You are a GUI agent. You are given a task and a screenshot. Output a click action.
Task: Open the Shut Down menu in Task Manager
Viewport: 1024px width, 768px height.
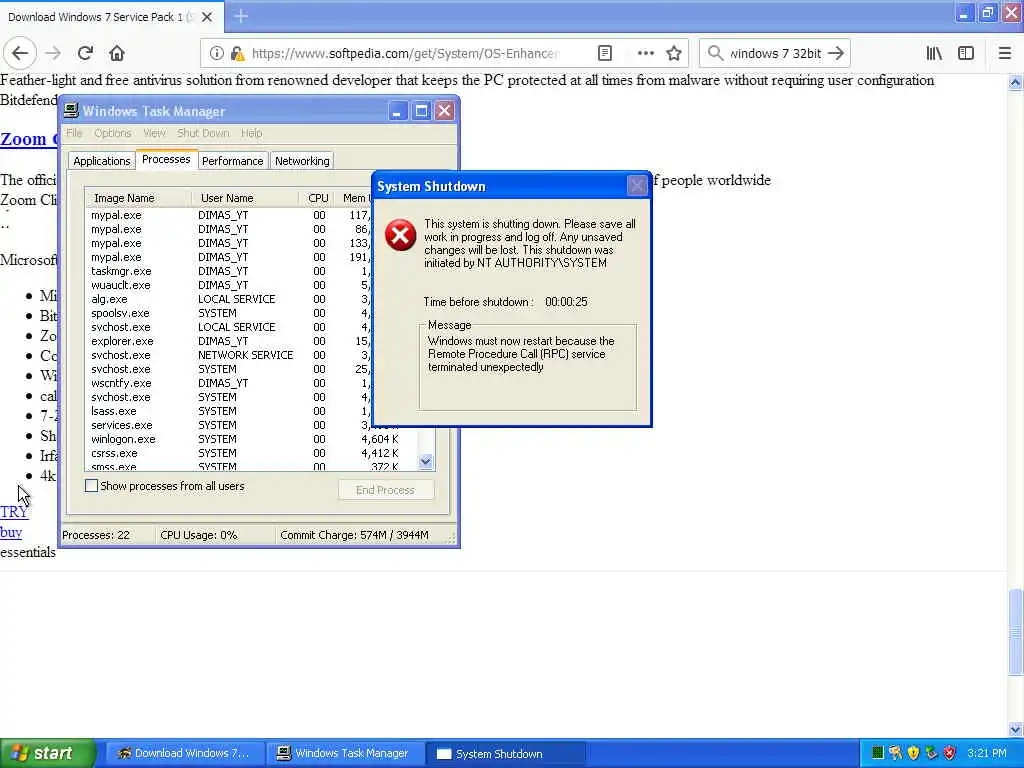coord(203,133)
